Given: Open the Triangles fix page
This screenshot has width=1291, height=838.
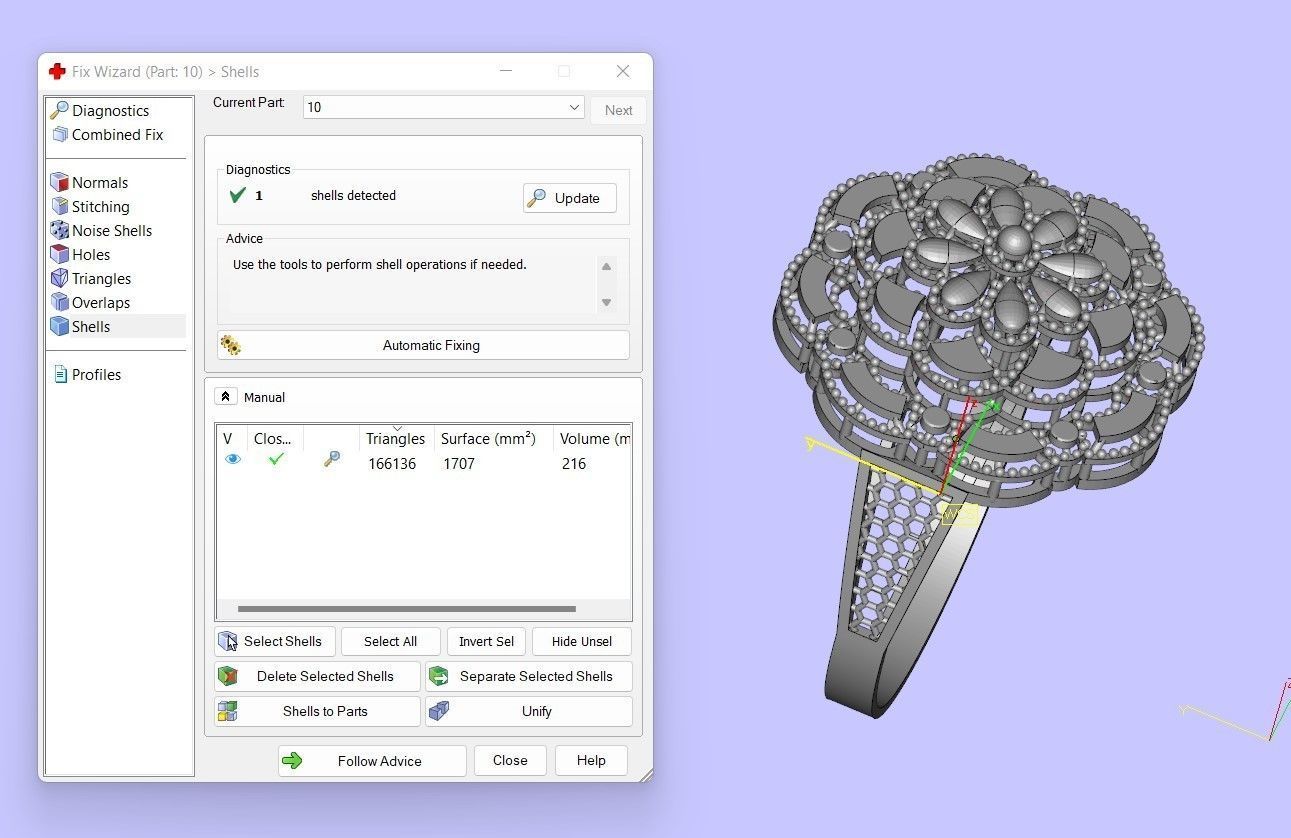Looking at the screenshot, I should point(101,279).
